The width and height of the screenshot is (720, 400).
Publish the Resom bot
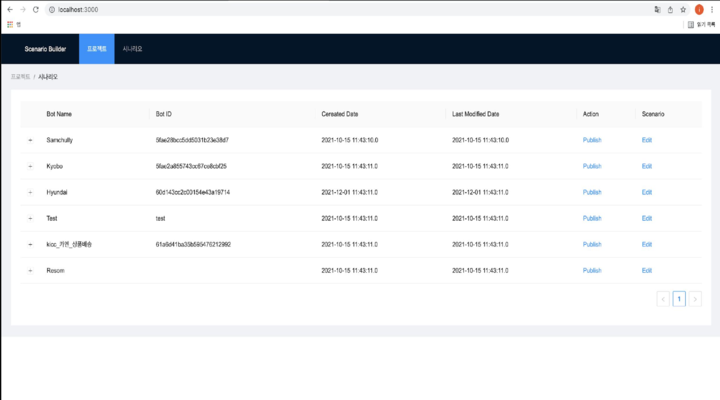click(592, 271)
